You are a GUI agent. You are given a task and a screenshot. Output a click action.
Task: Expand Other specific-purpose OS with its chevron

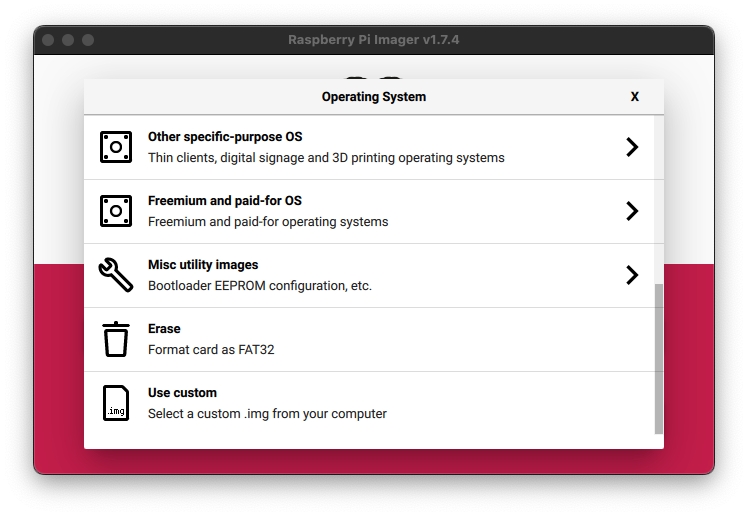[632, 147]
